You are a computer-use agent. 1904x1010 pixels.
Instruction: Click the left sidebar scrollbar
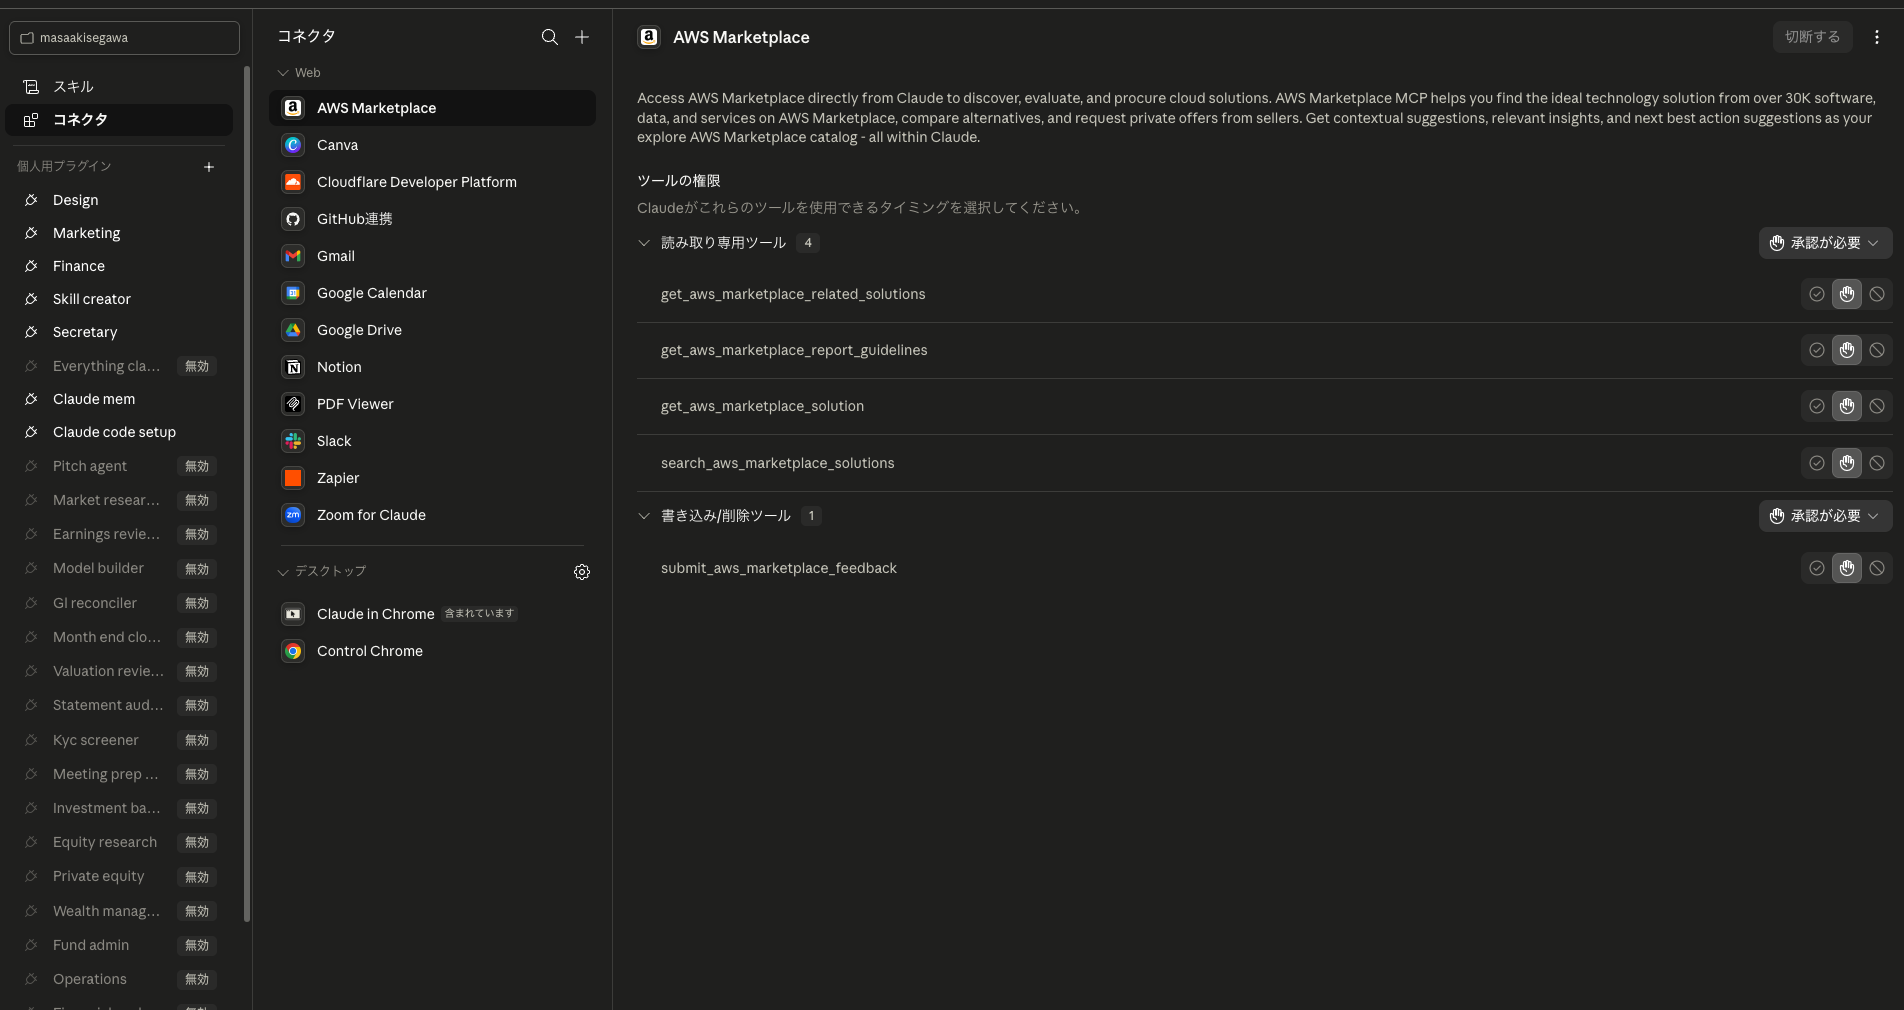click(247, 495)
